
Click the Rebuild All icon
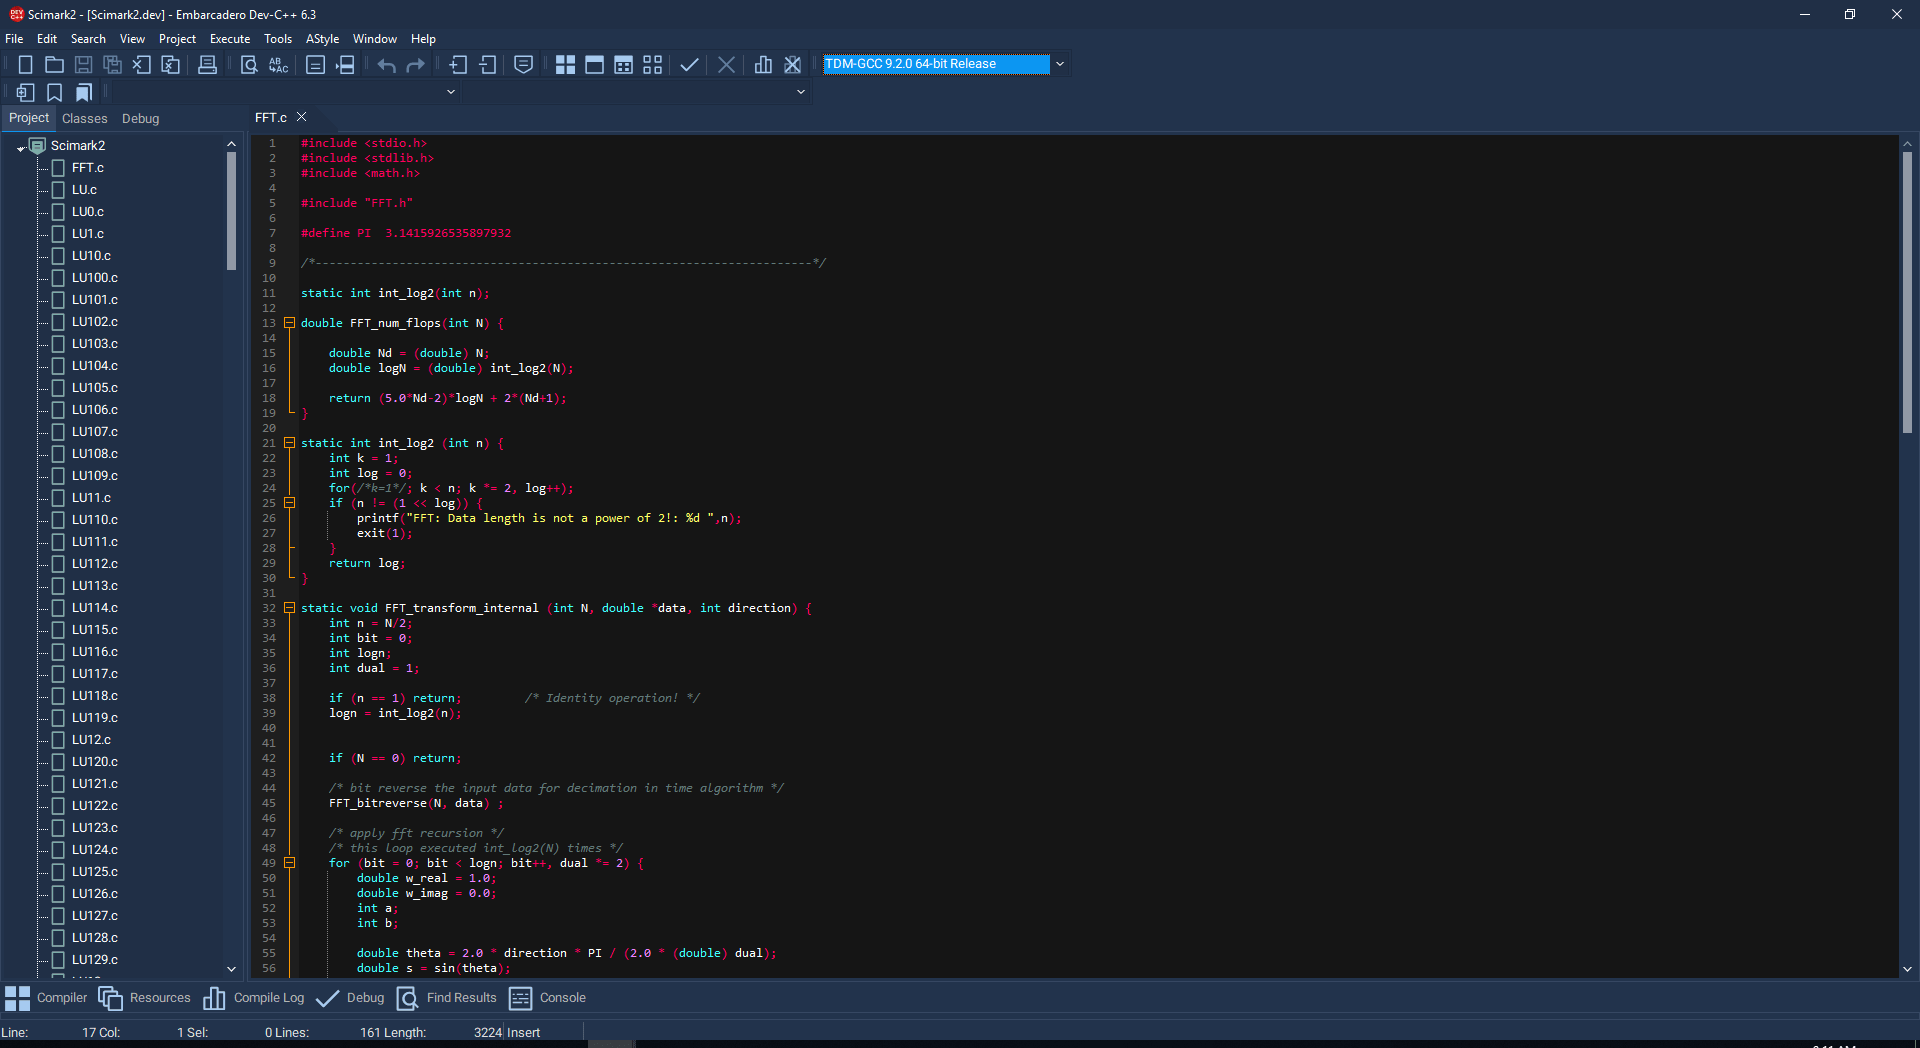click(x=653, y=64)
